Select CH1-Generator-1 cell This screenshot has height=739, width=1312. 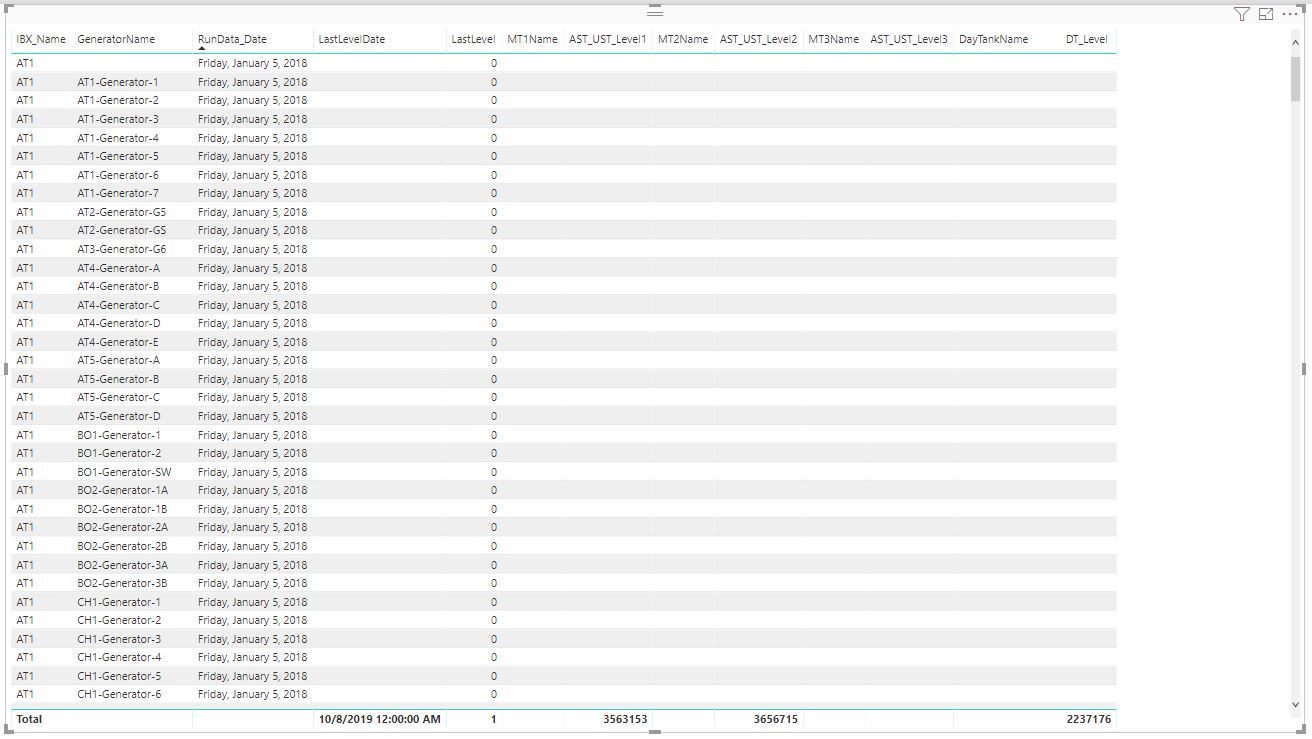point(119,602)
